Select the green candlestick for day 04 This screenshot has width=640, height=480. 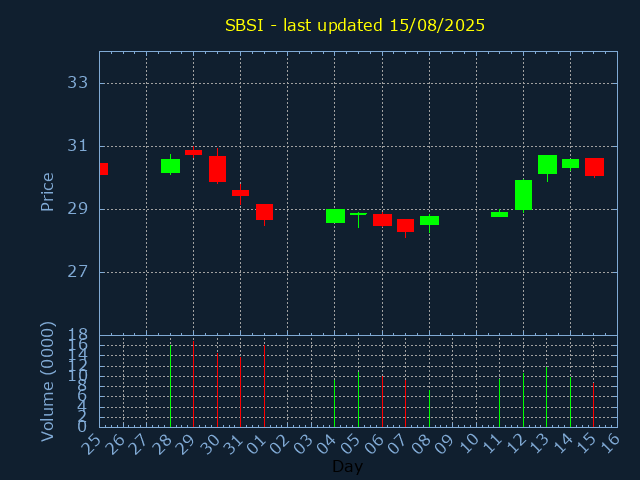point(335,216)
